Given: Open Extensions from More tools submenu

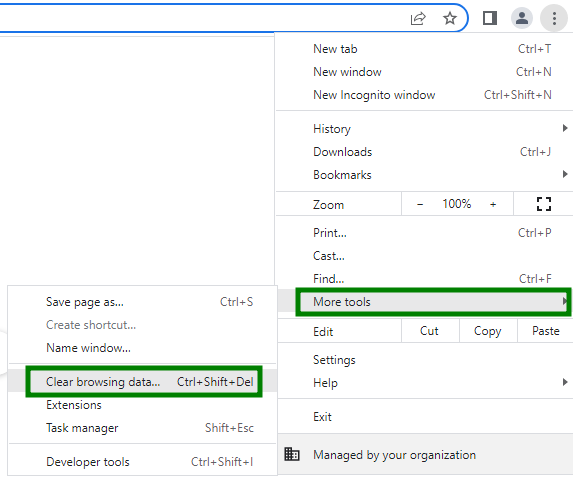Looking at the screenshot, I should click(142, 405).
